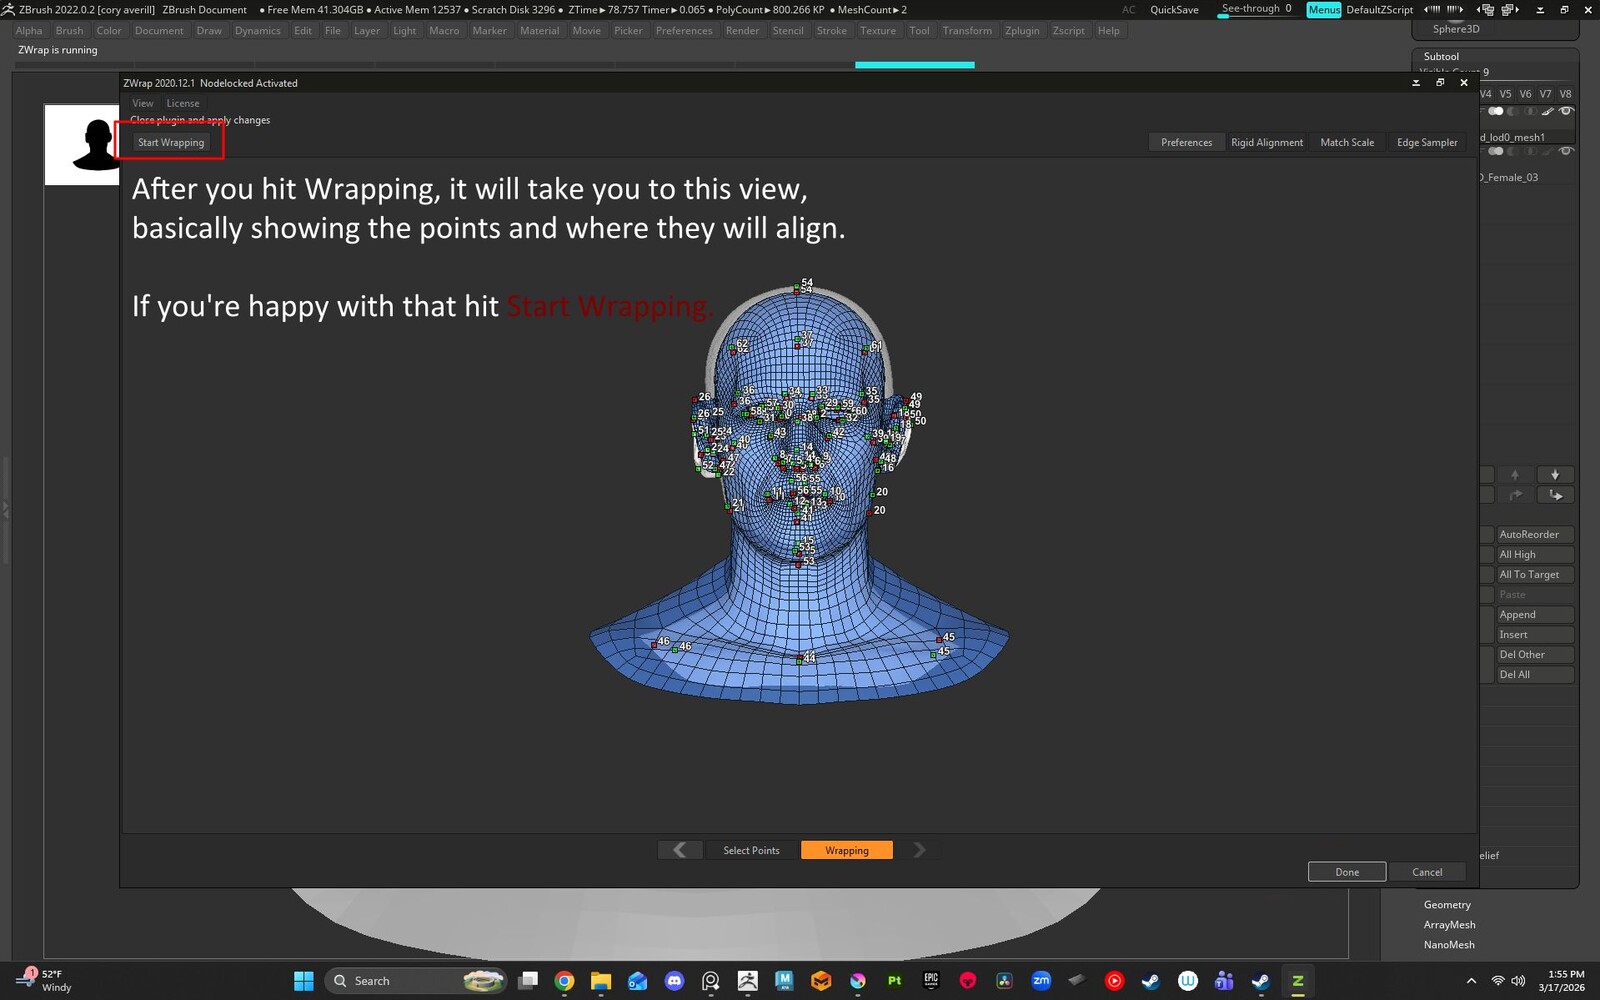The height and width of the screenshot is (1000, 1600).
Task: Click the taskbar Search box
Action: pyautogui.click(x=417, y=981)
